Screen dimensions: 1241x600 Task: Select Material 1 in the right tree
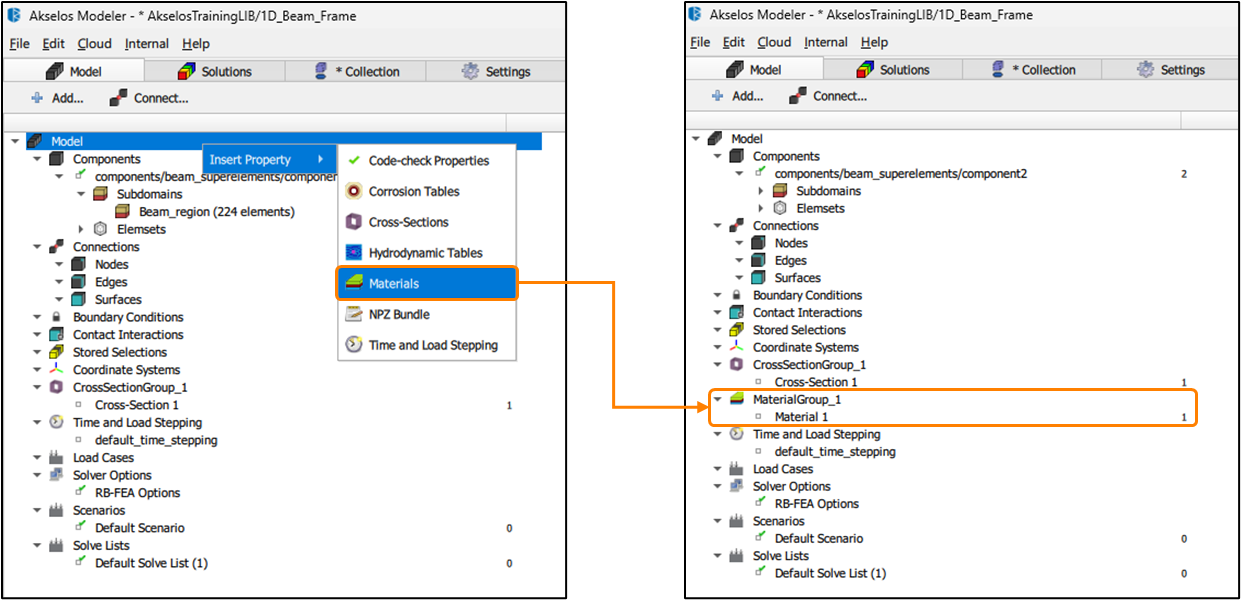tap(801, 417)
